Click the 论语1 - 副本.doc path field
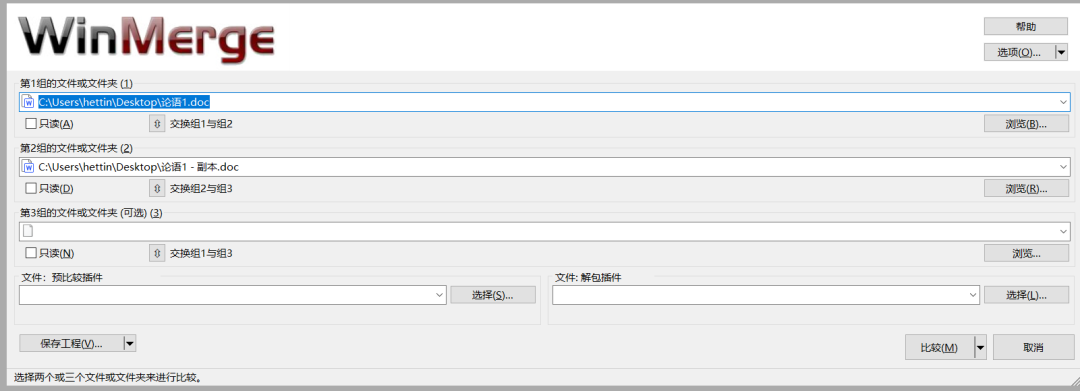 tap(545, 167)
